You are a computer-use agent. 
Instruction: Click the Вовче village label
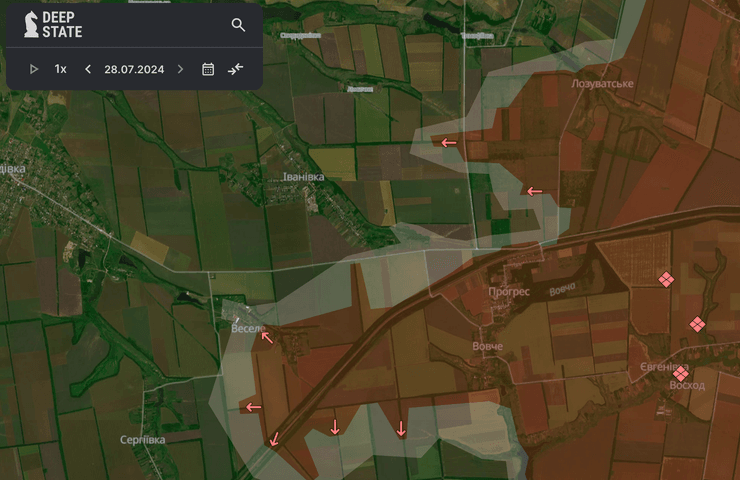point(488,346)
